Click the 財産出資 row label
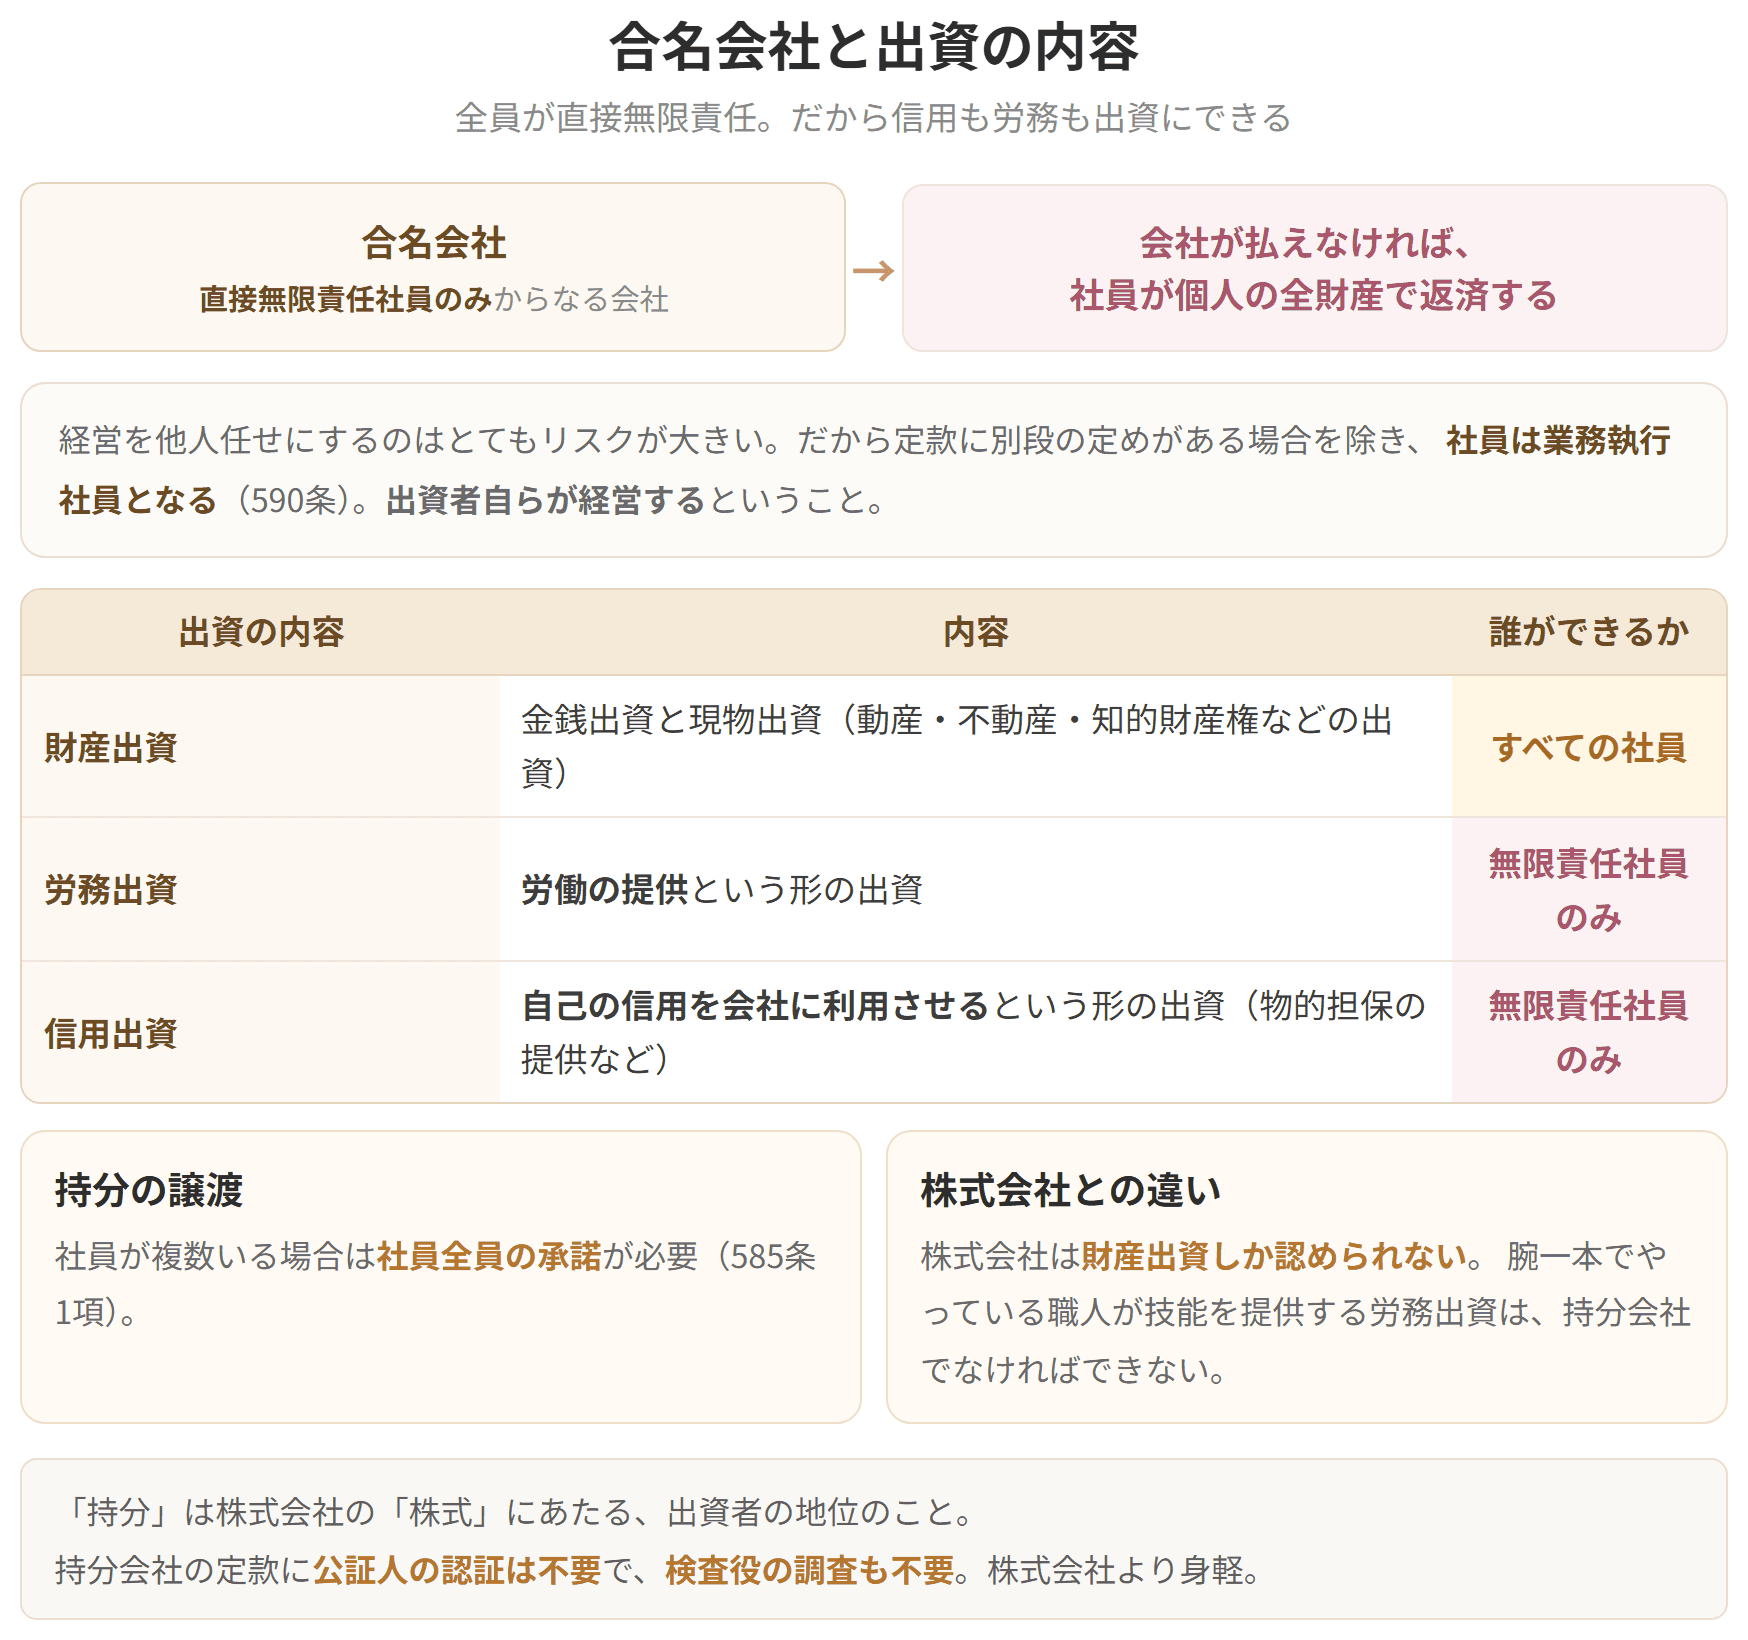1748x1640 pixels. (x=111, y=747)
